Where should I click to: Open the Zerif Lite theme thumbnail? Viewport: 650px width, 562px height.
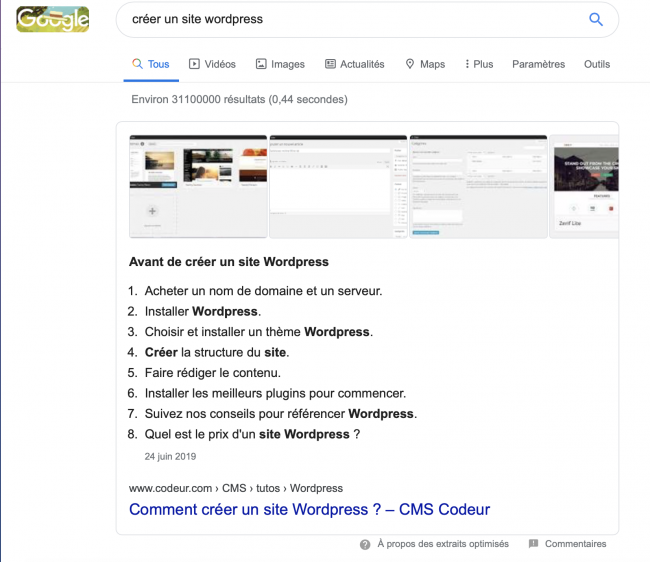click(584, 186)
